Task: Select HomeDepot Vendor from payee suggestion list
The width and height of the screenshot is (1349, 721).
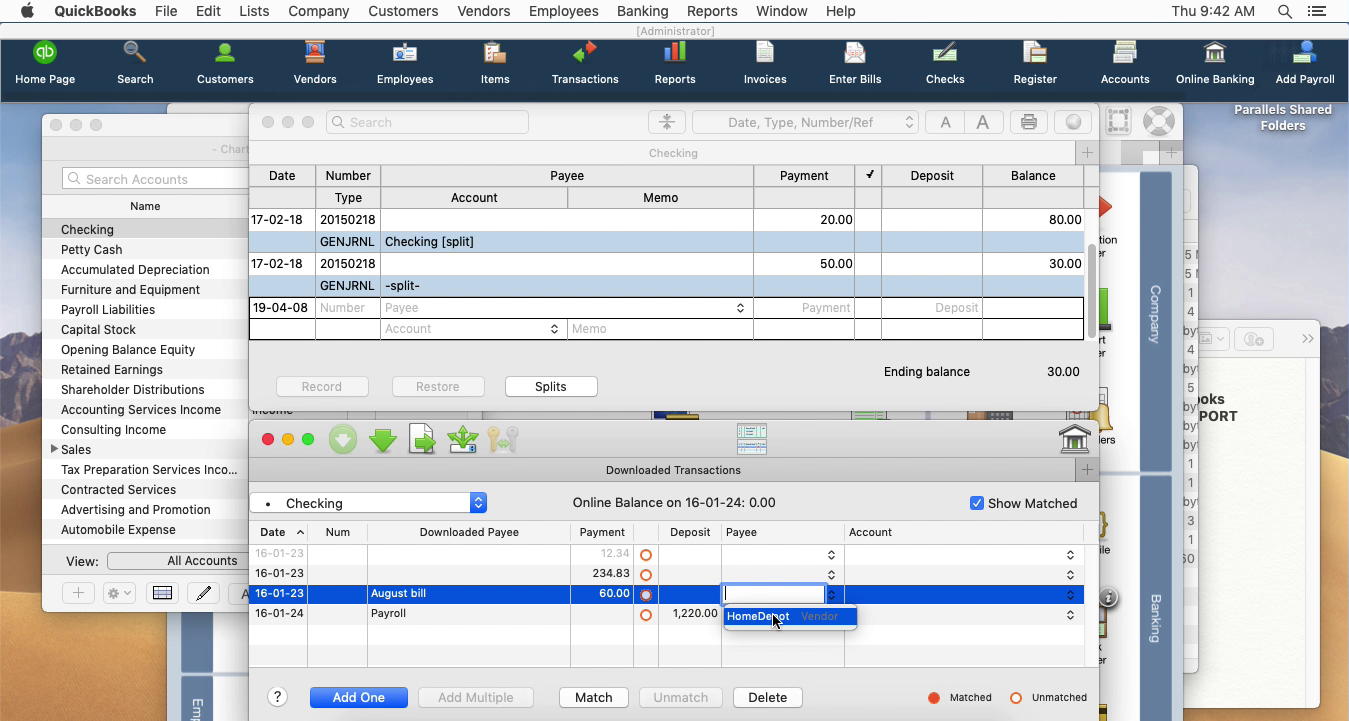Action: coord(790,616)
